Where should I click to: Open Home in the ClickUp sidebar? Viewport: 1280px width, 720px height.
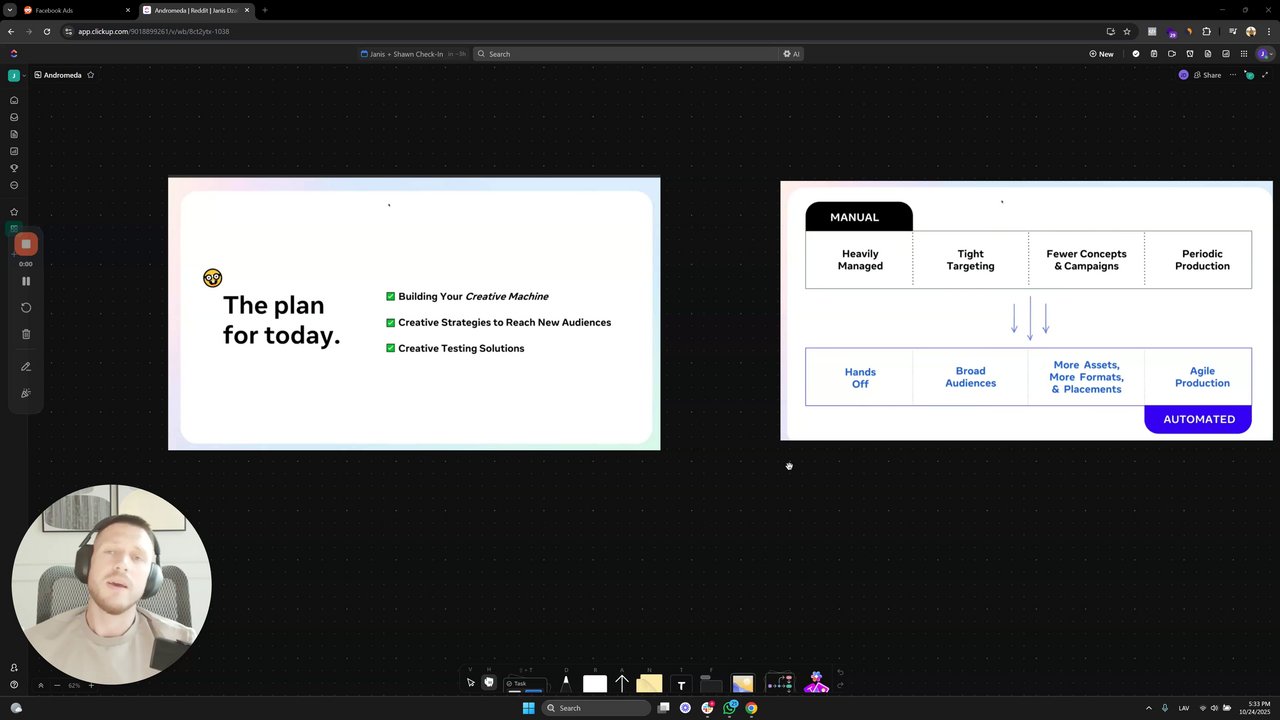14,100
